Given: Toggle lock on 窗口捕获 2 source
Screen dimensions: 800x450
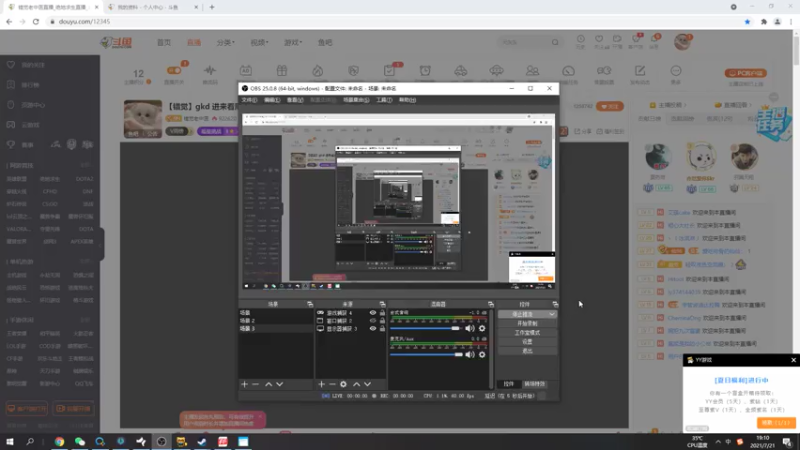Looking at the screenshot, I should click(x=382, y=321).
